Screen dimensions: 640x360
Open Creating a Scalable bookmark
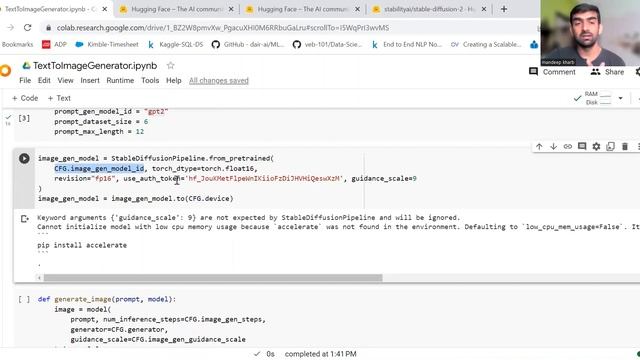[x=486, y=44]
